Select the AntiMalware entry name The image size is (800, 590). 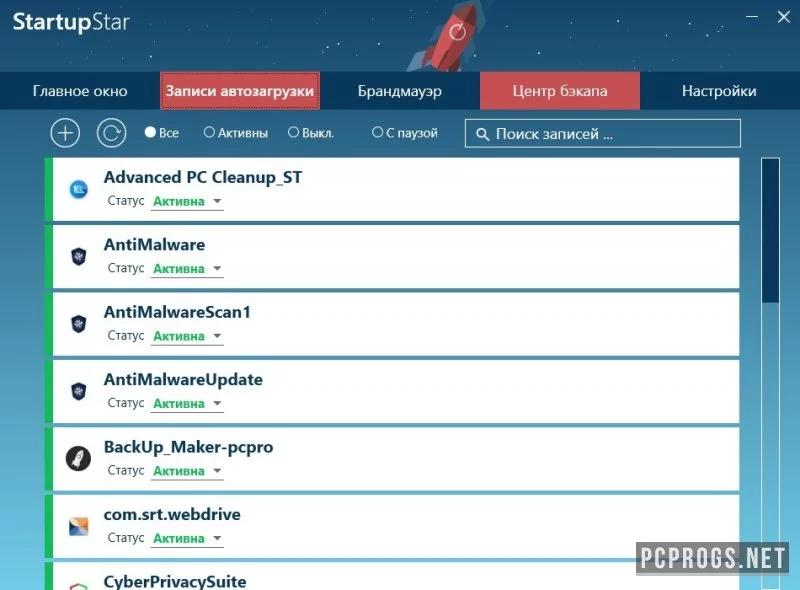click(154, 244)
